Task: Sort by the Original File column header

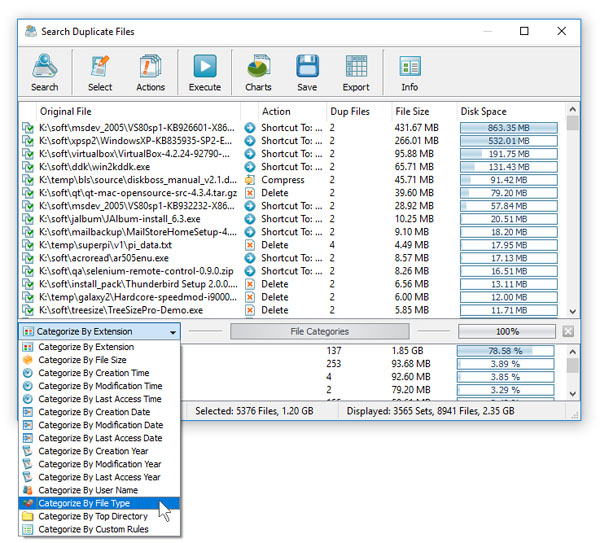Action: (138, 111)
